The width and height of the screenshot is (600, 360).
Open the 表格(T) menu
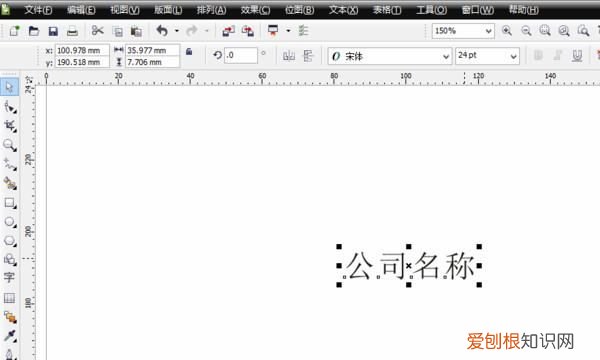pyautogui.click(x=387, y=10)
